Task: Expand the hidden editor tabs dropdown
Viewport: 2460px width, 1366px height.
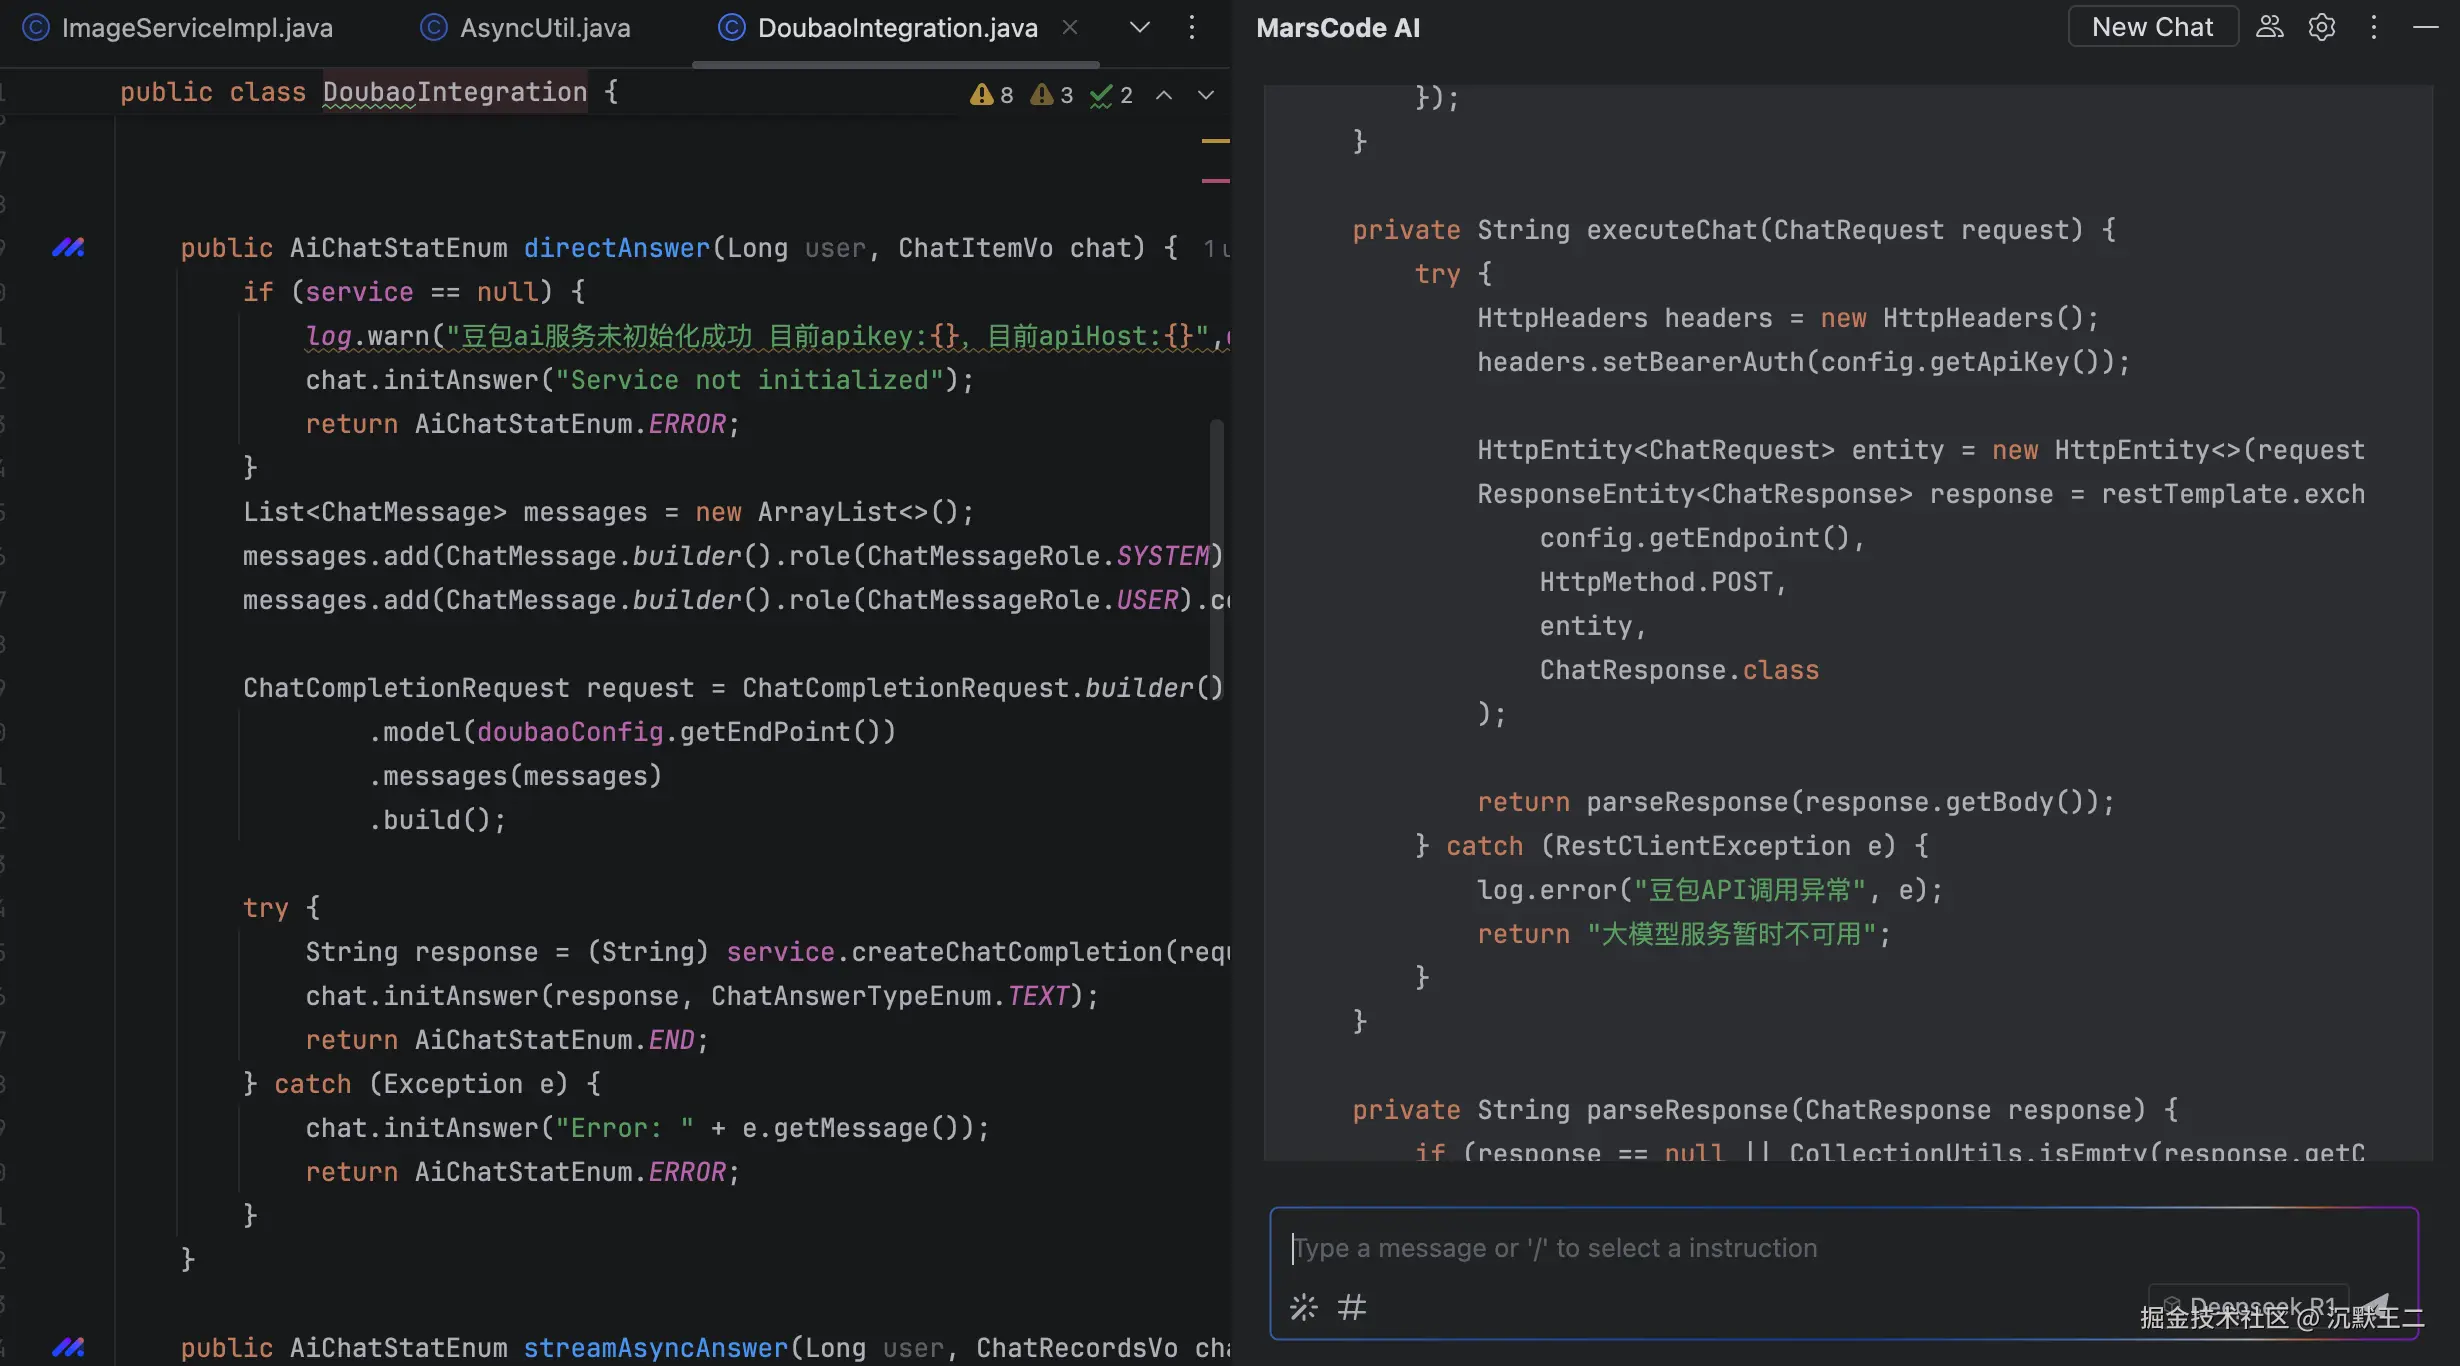Action: (x=1139, y=27)
